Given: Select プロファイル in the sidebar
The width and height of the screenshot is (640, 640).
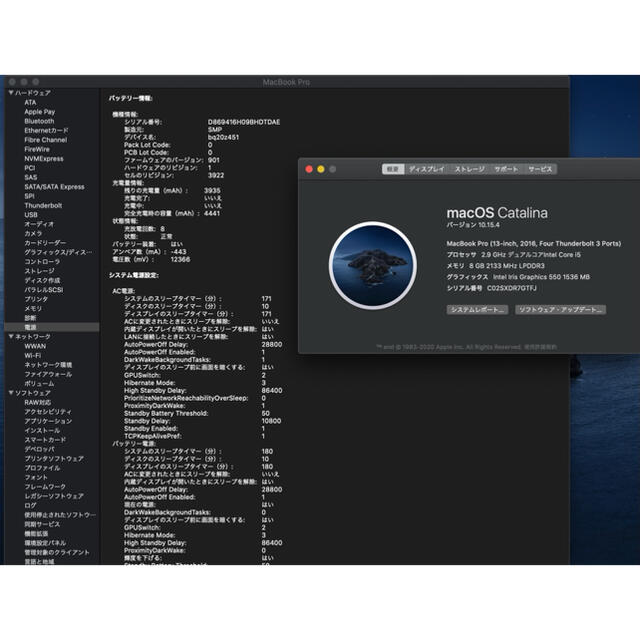Looking at the screenshot, I should point(42,468).
